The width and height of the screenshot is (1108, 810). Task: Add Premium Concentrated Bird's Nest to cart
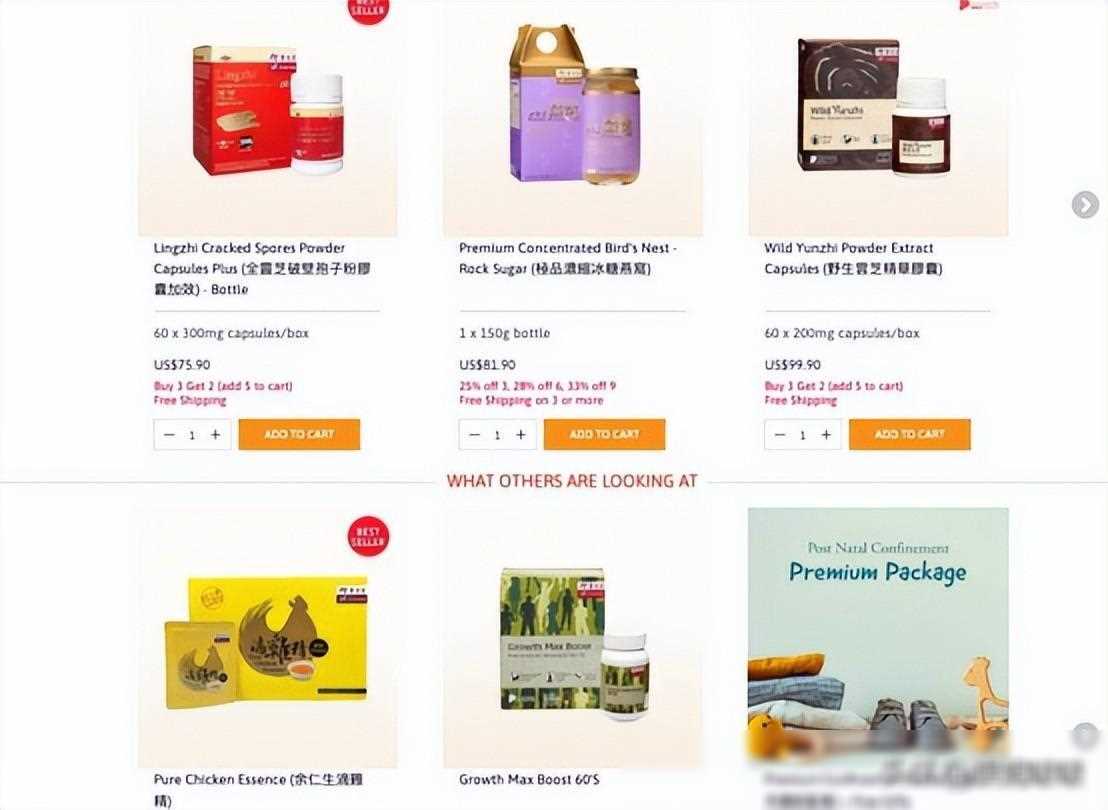point(604,434)
